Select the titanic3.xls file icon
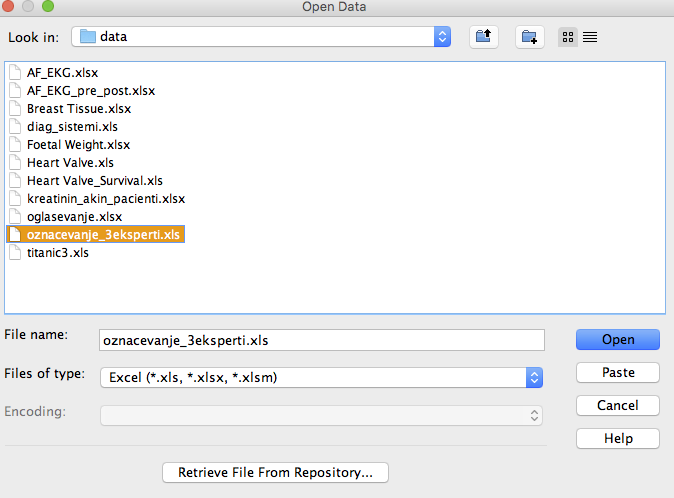Viewport: 674px width, 498px height. 15,252
